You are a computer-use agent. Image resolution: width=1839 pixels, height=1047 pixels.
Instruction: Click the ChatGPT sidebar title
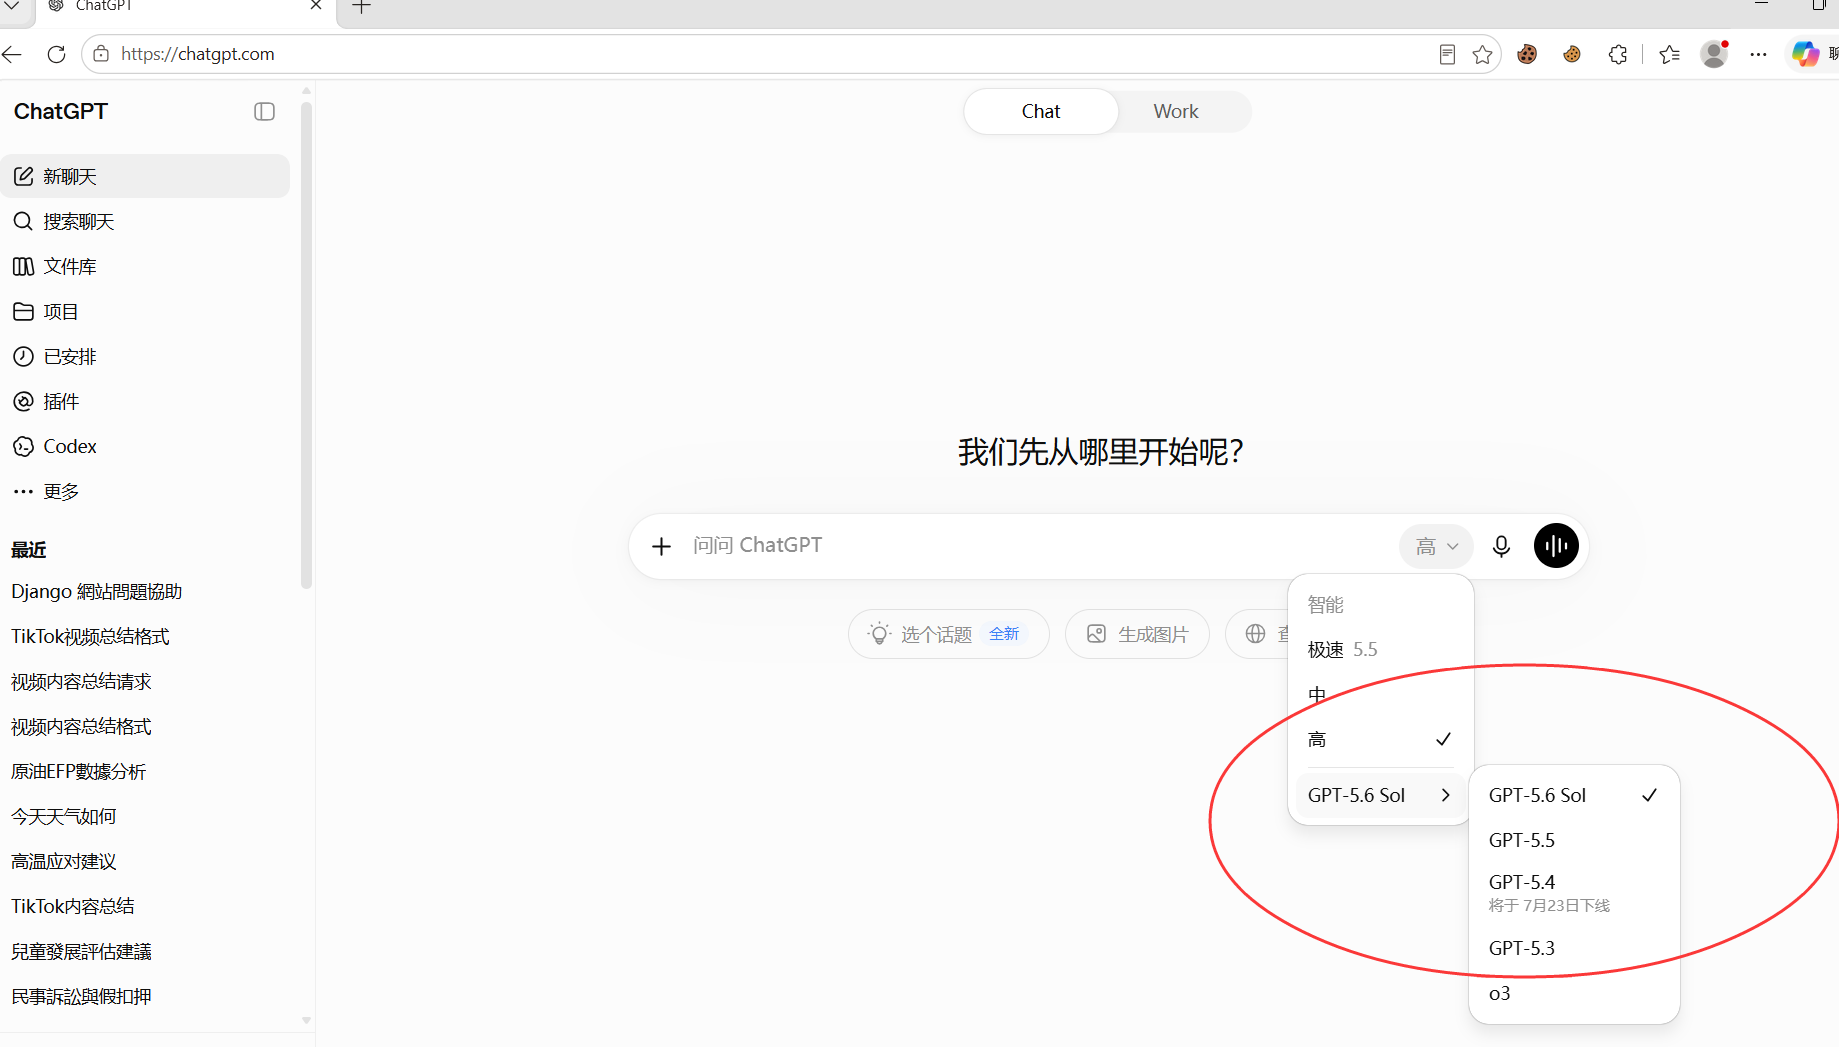point(61,111)
